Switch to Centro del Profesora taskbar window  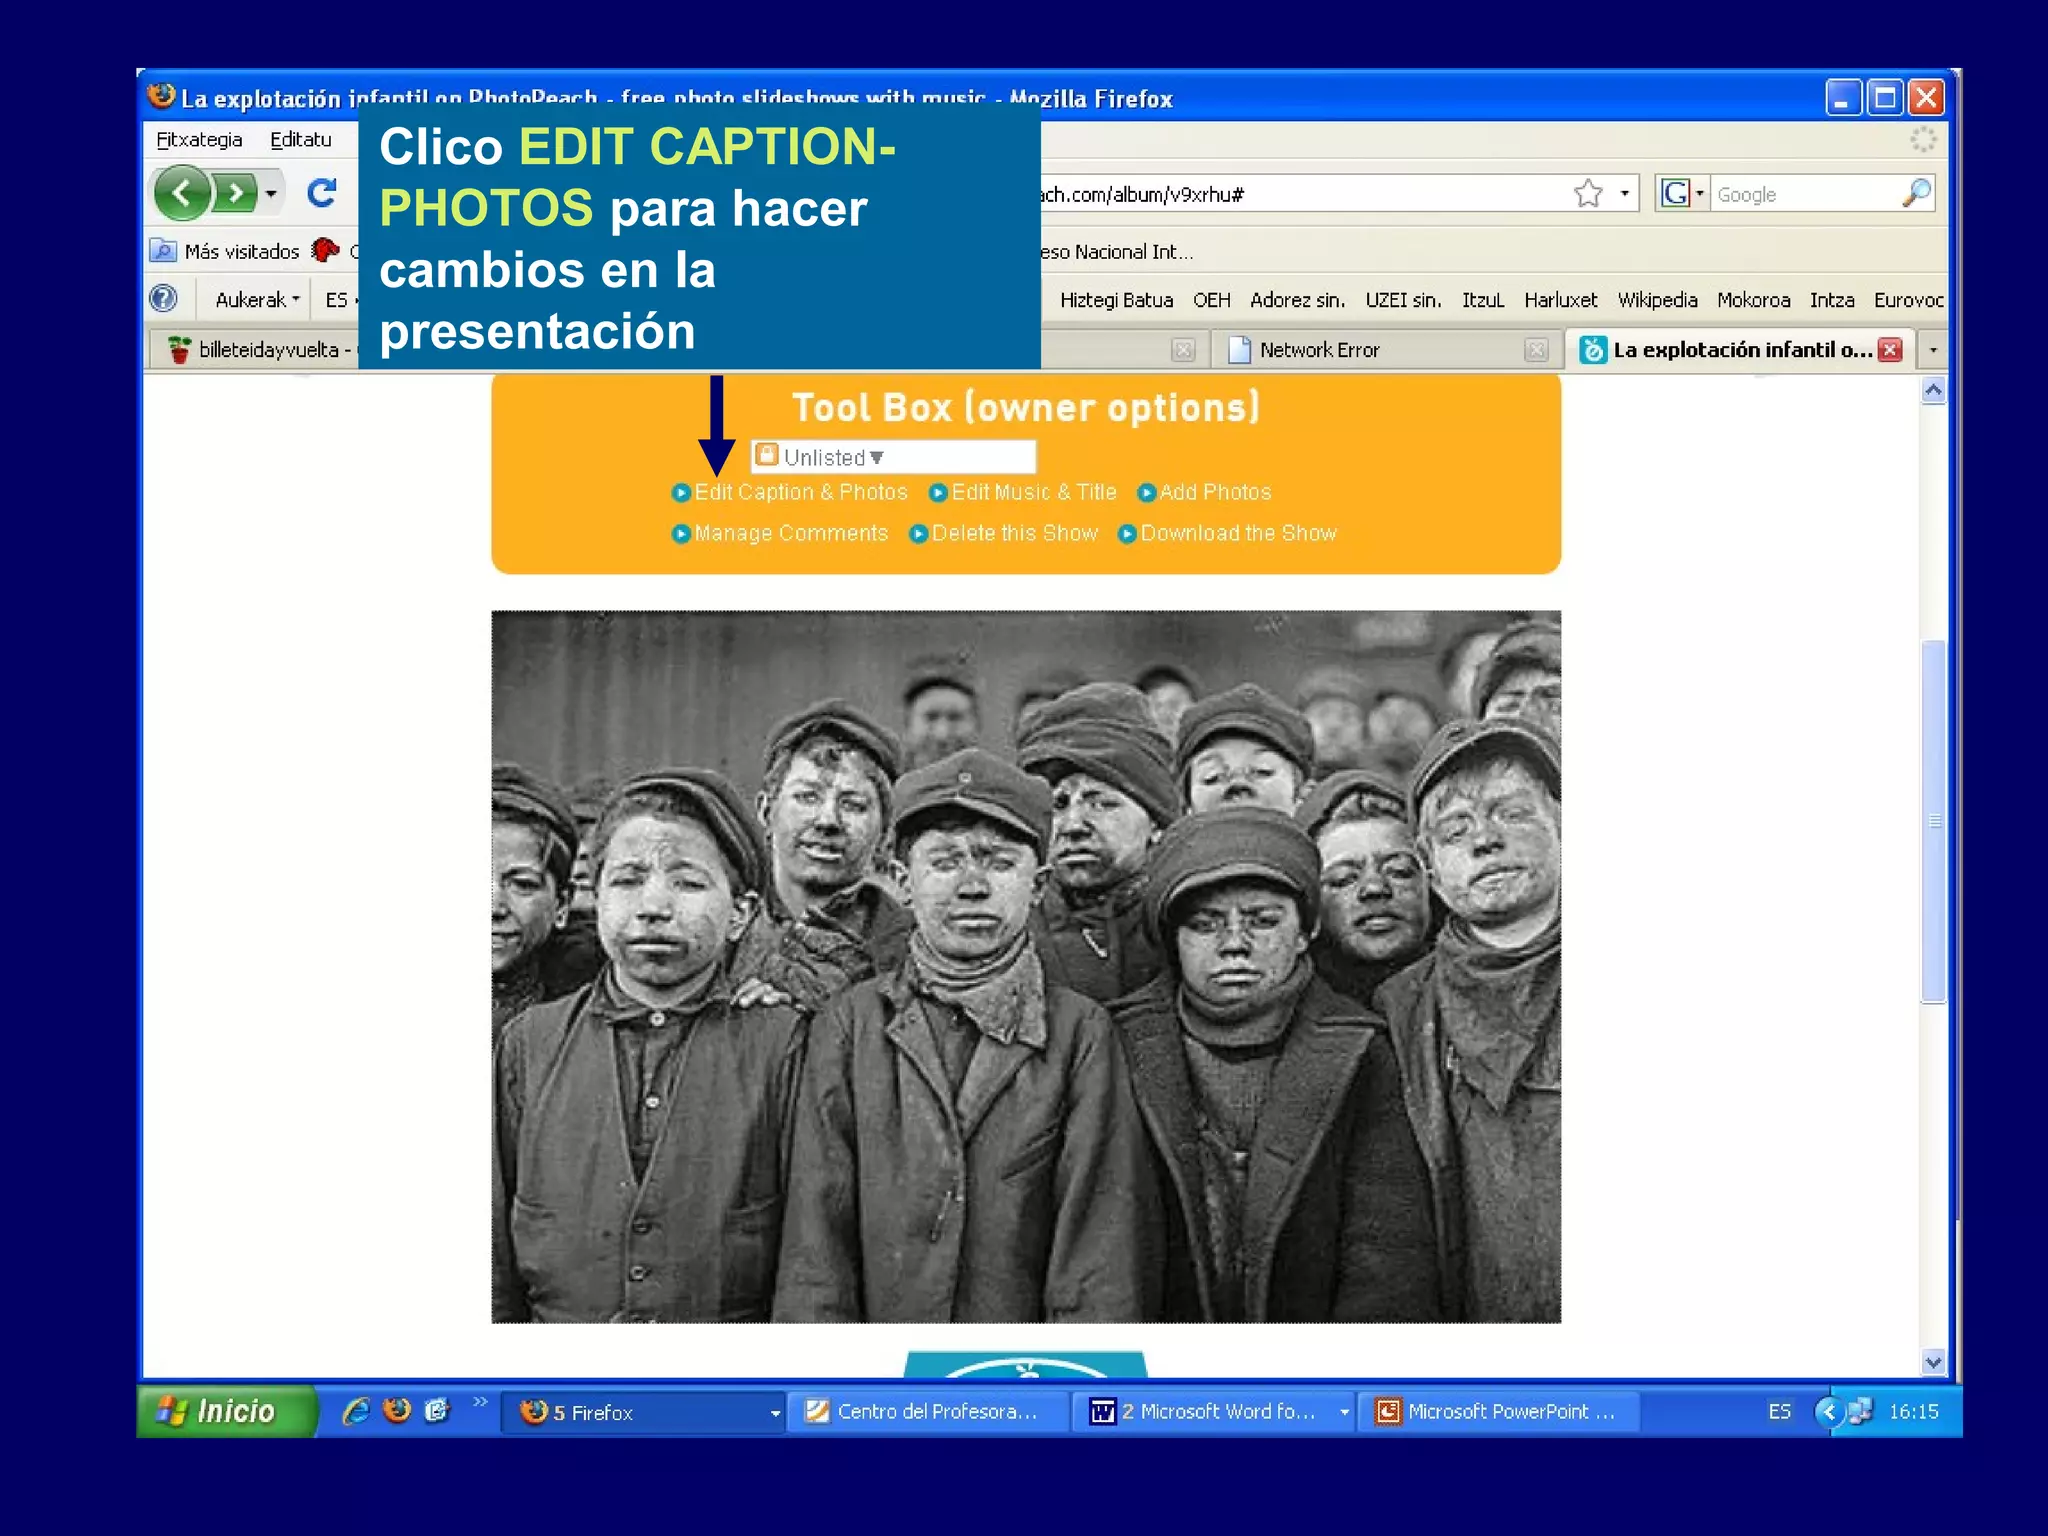927,1412
